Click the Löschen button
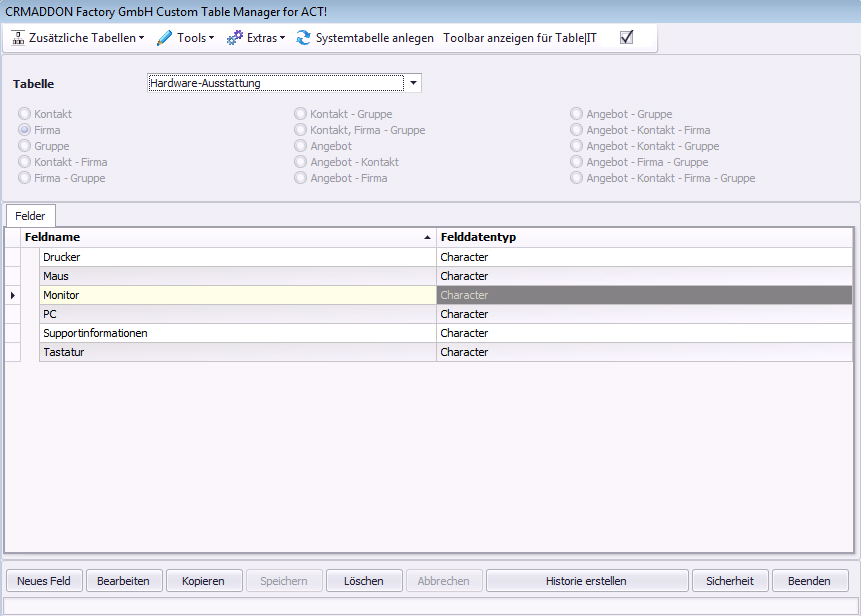The image size is (861, 616). tap(364, 581)
